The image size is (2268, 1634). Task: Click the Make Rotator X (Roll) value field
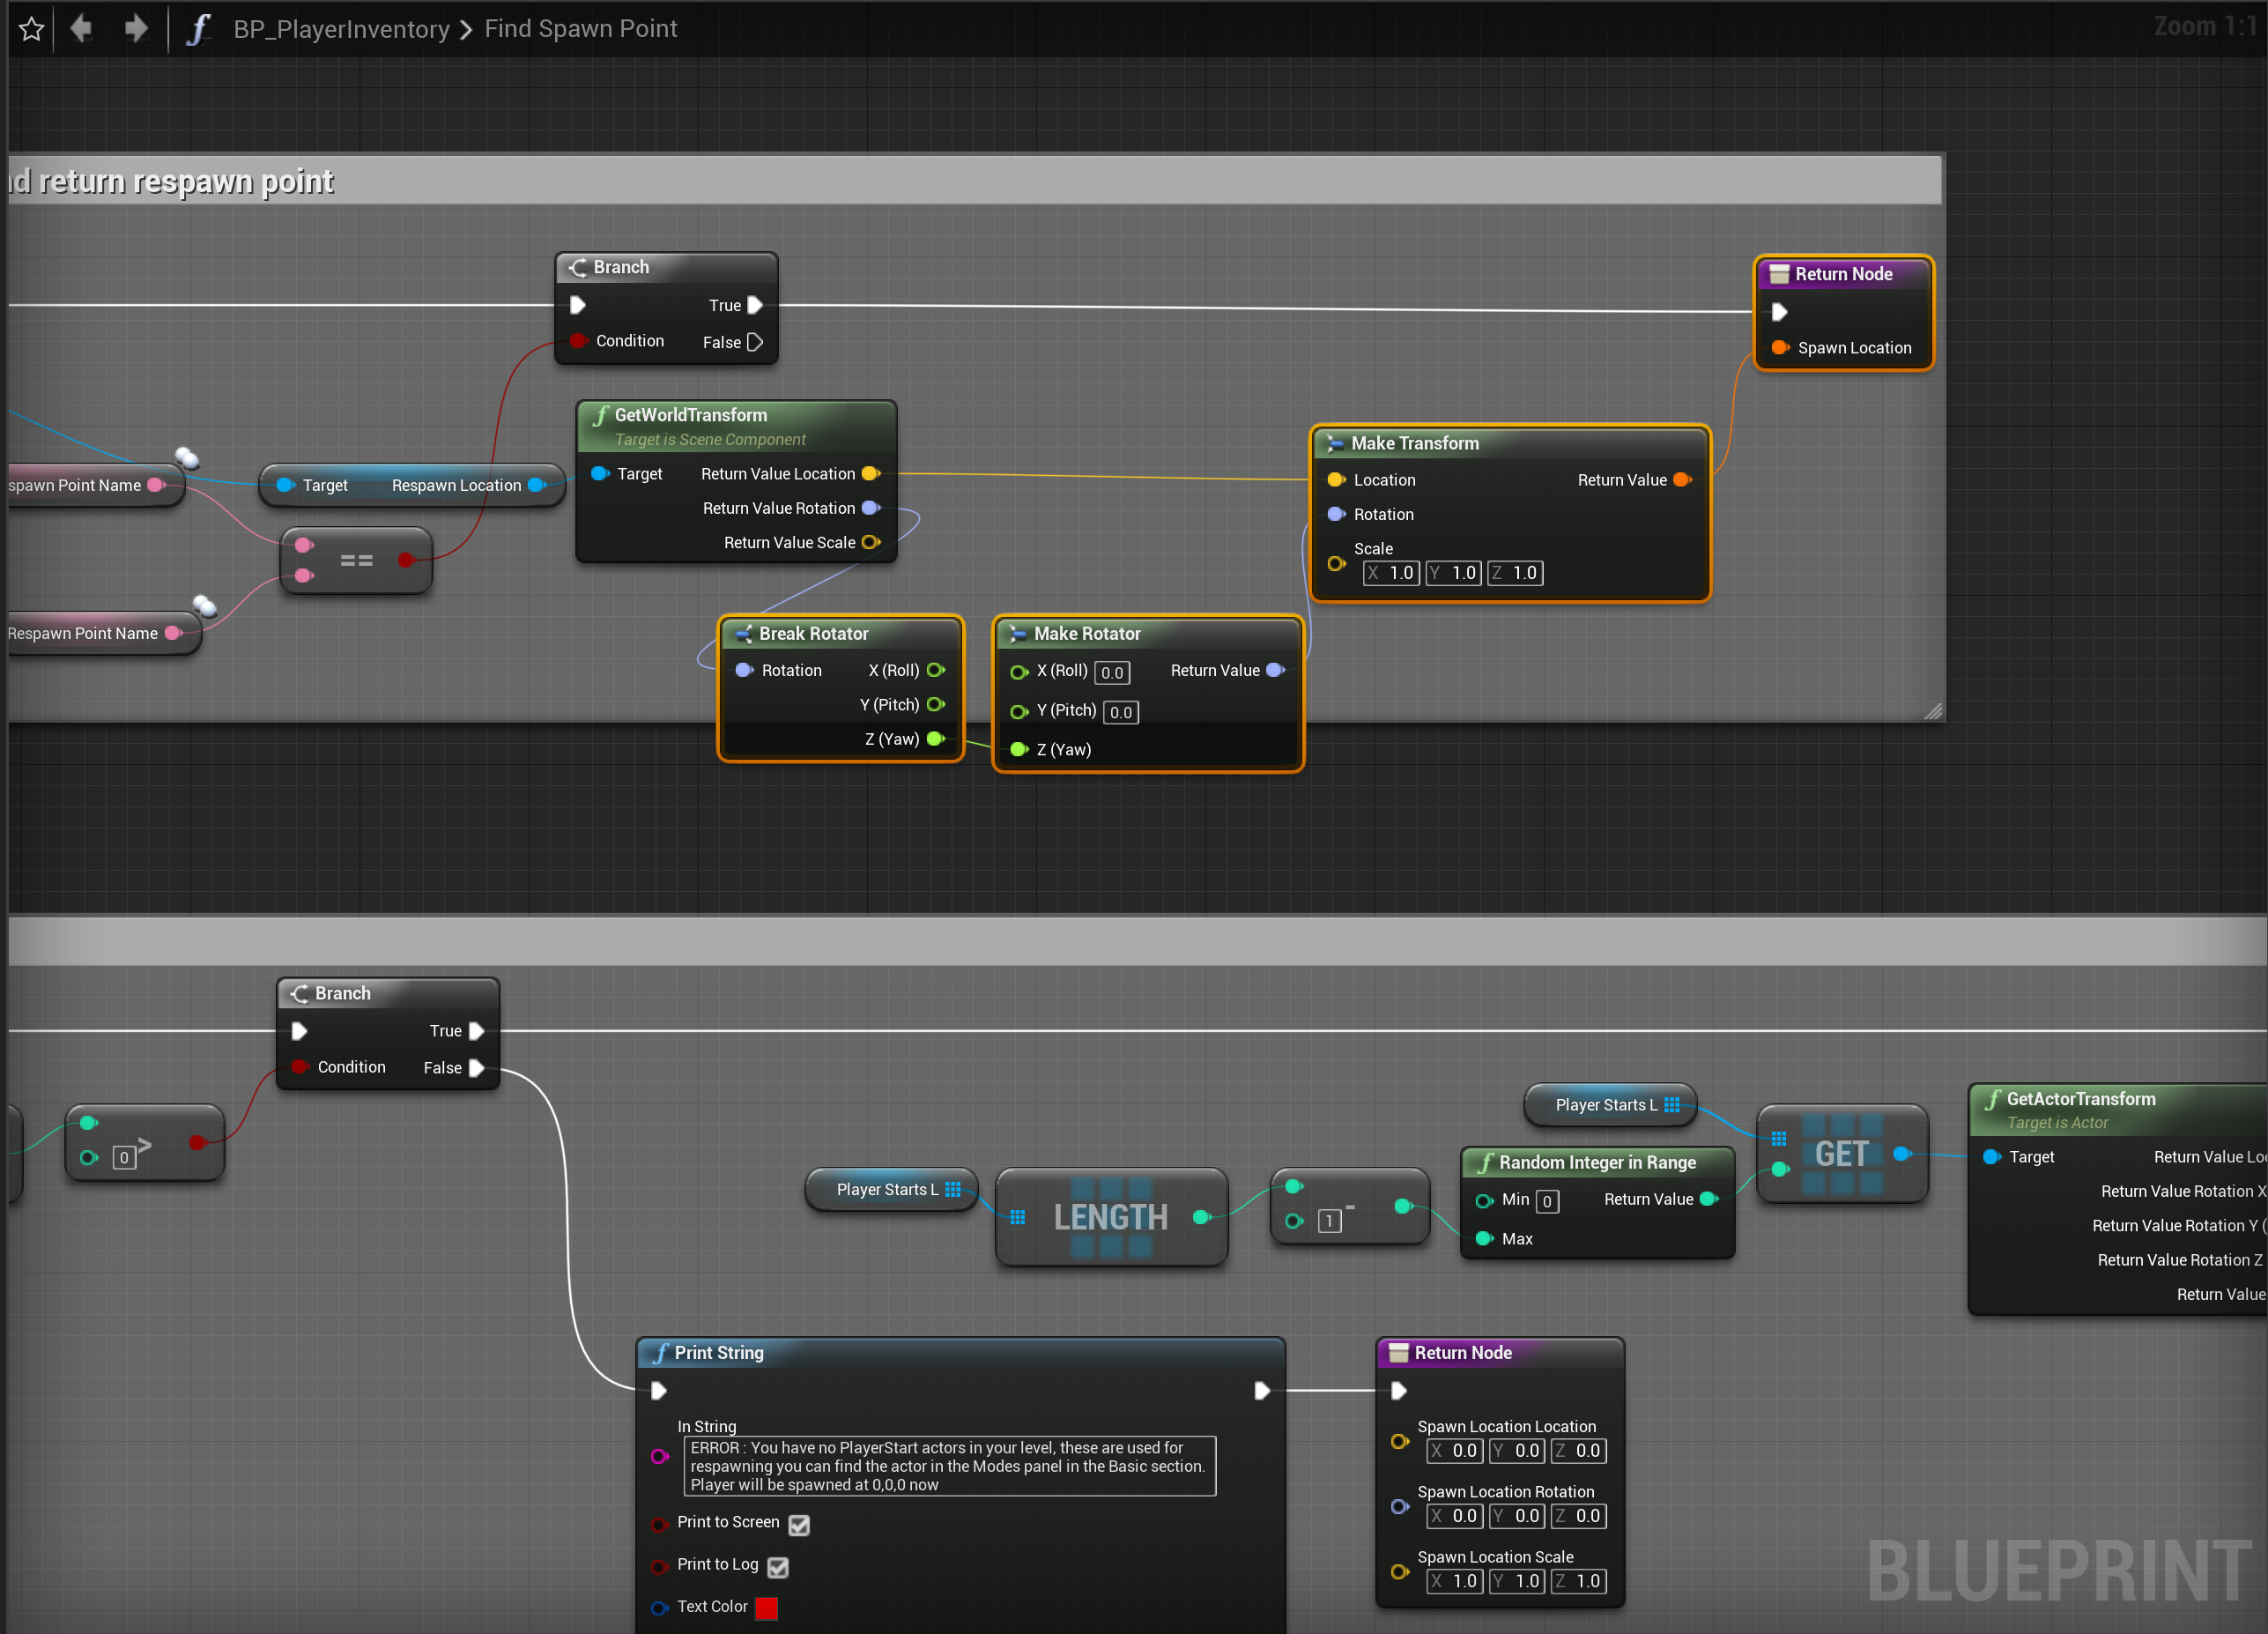pos(1112,672)
